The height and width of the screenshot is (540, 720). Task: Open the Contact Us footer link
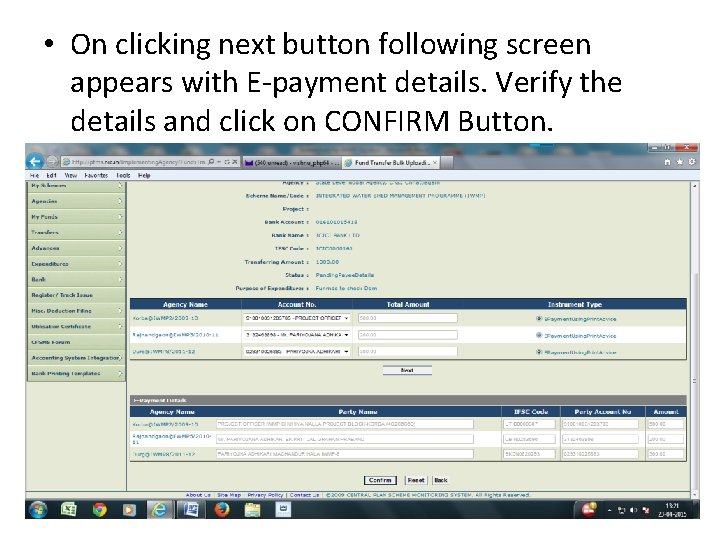coord(304,495)
